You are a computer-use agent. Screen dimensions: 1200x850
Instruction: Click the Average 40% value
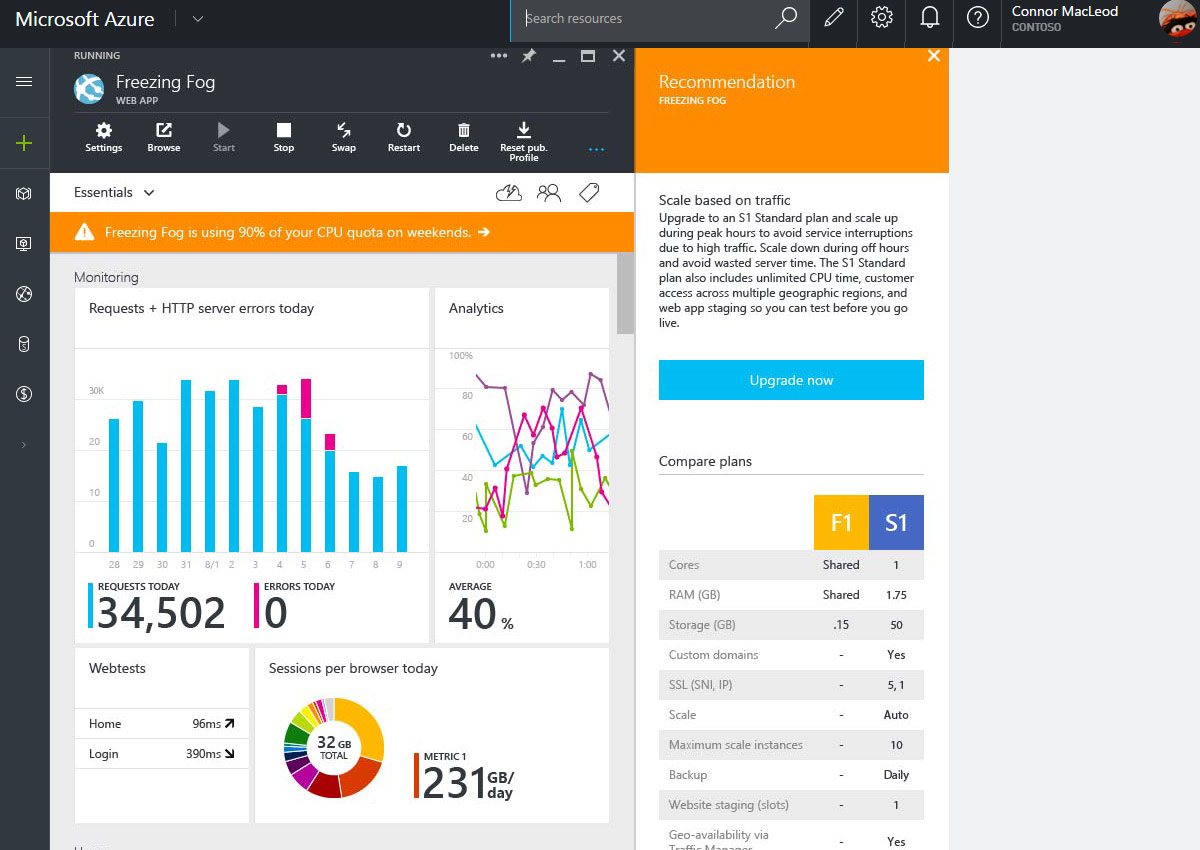coord(481,613)
